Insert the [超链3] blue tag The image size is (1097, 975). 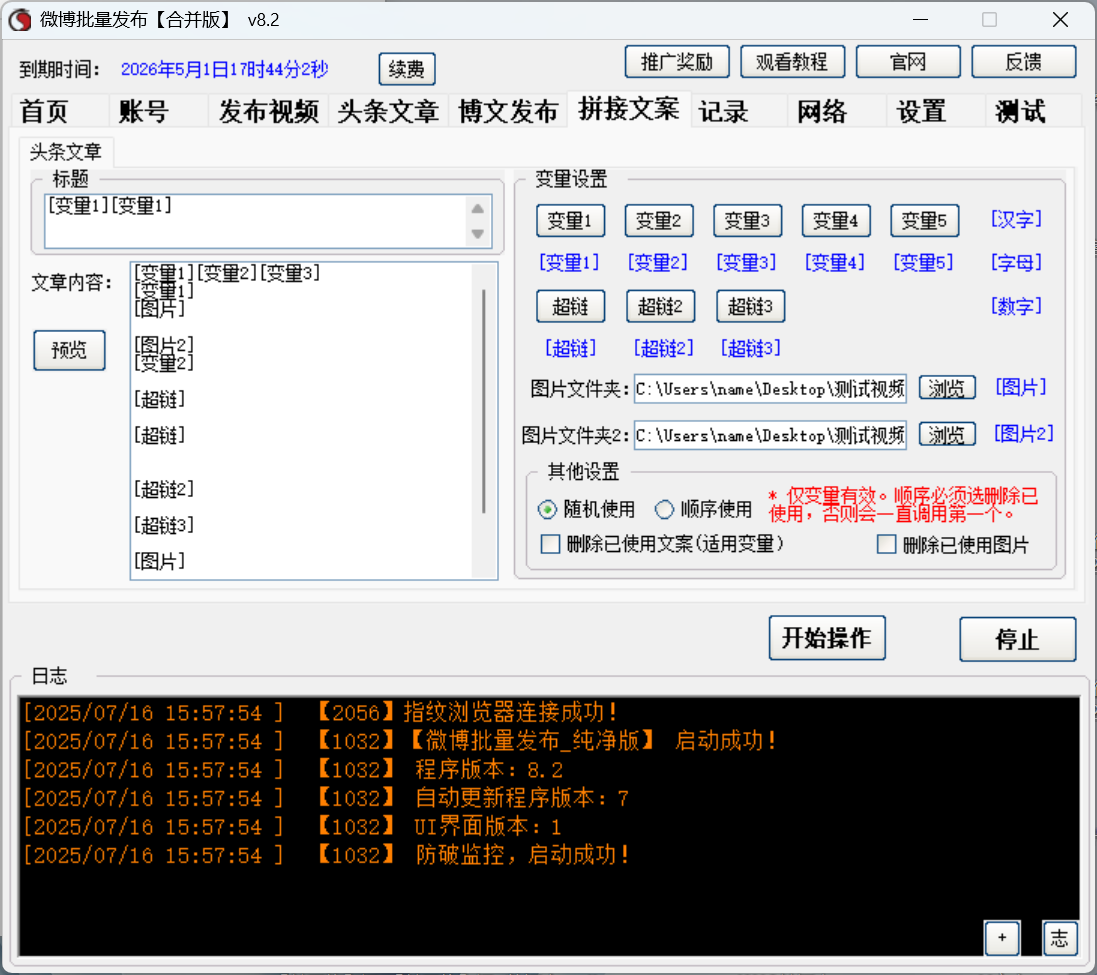[x=751, y=348]
